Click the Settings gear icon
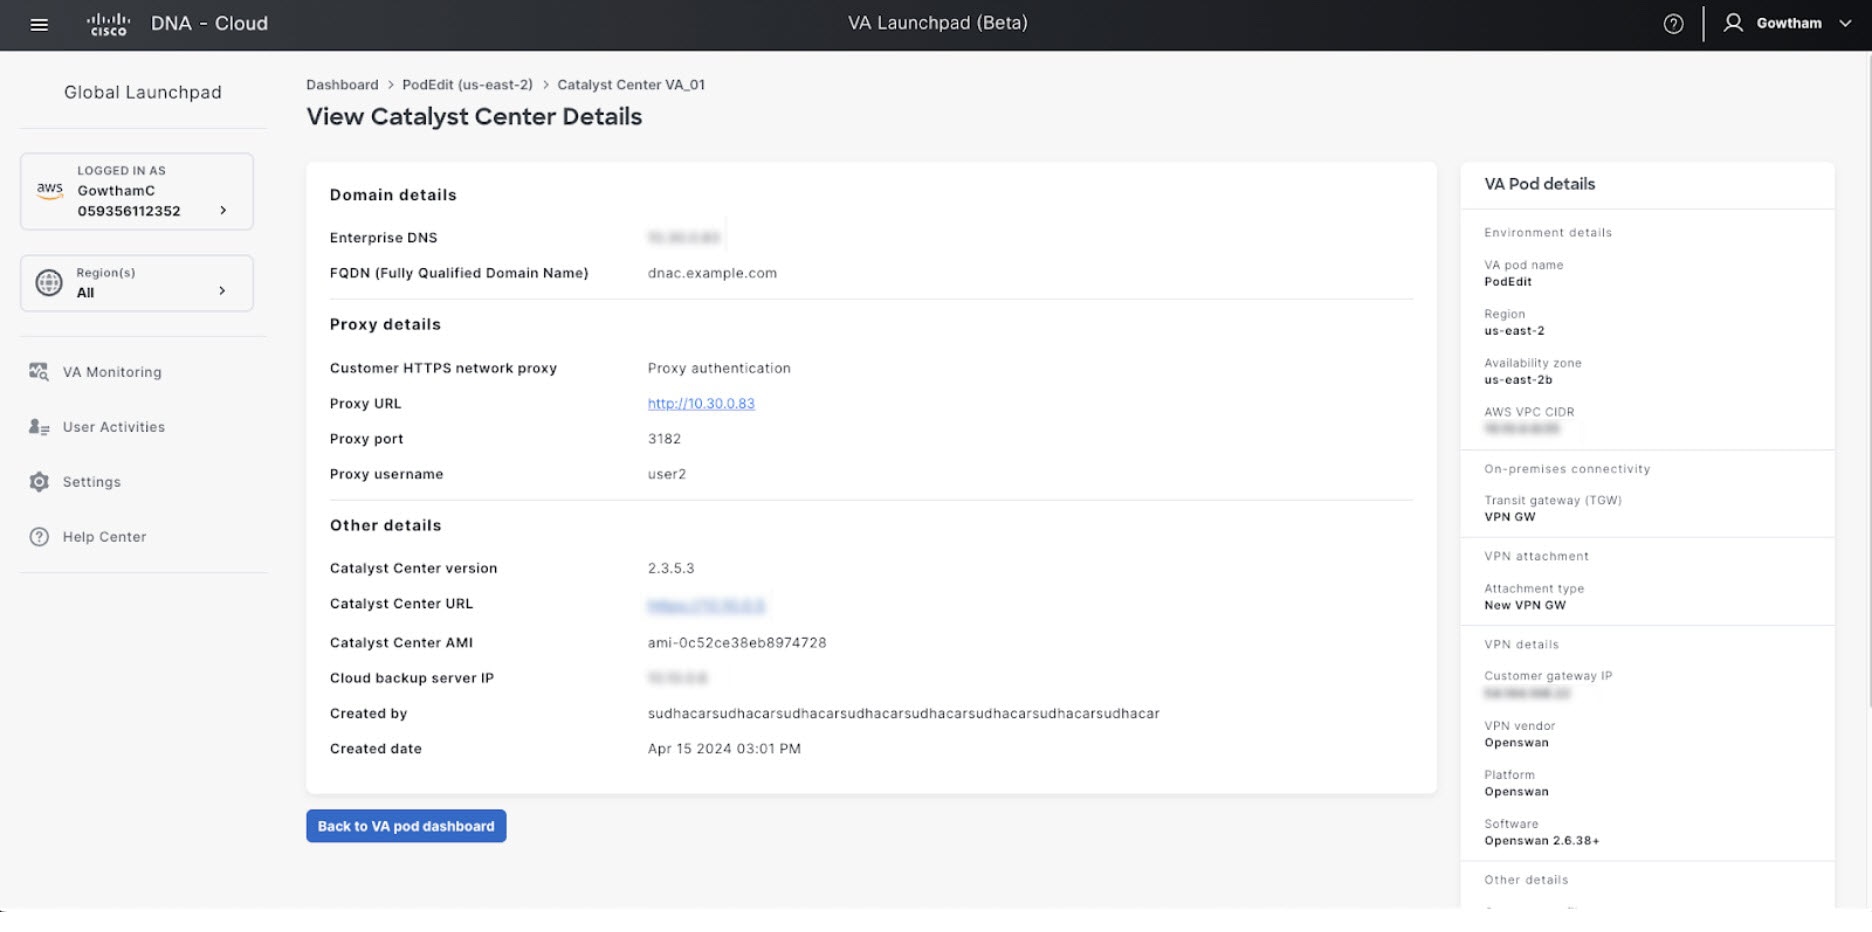 pos(39,482)
